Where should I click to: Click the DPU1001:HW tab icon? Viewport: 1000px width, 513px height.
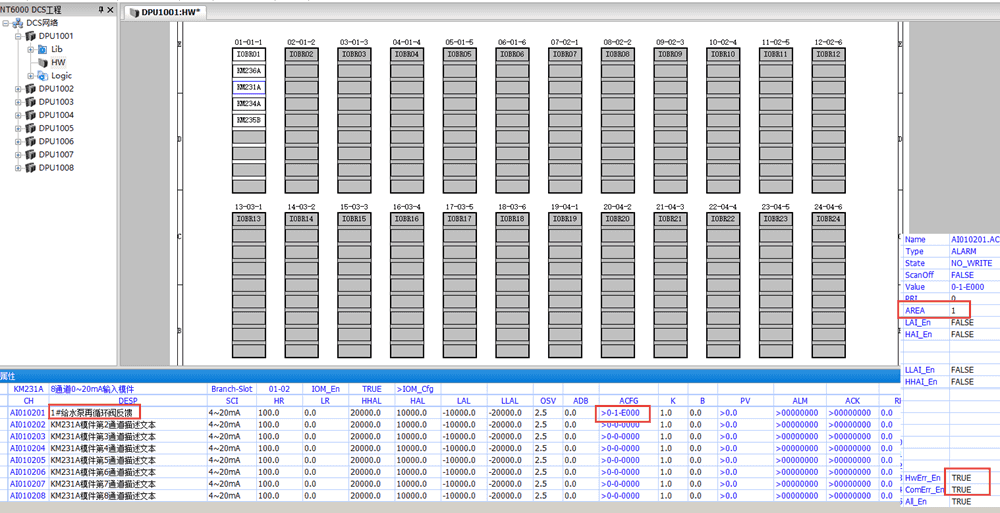134,13
